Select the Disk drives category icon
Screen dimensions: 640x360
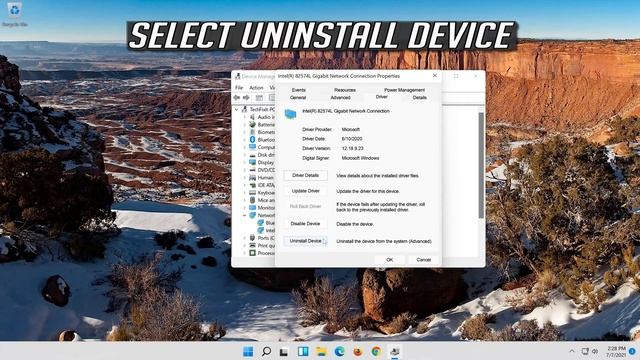(x=253, y=155)
